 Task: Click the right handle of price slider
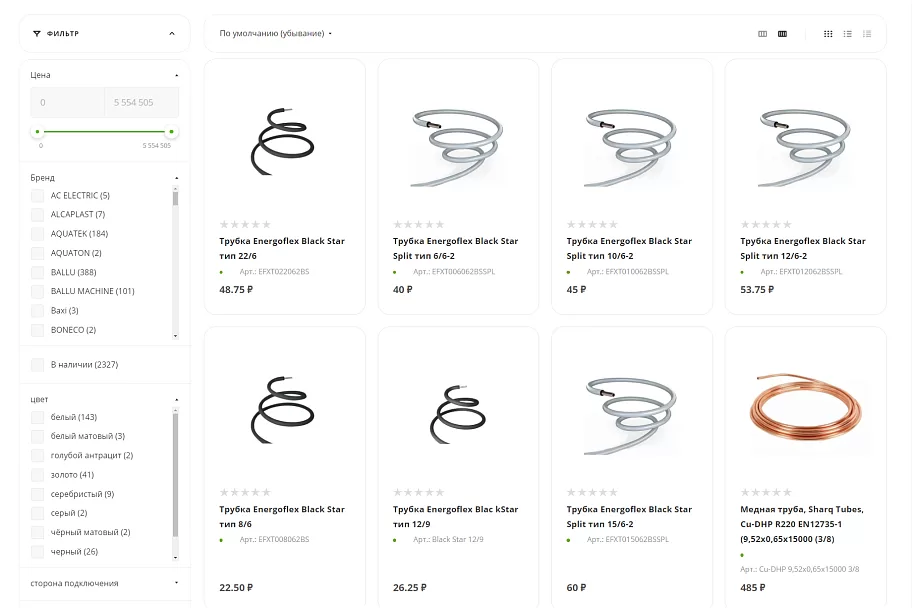pos(172,131)
